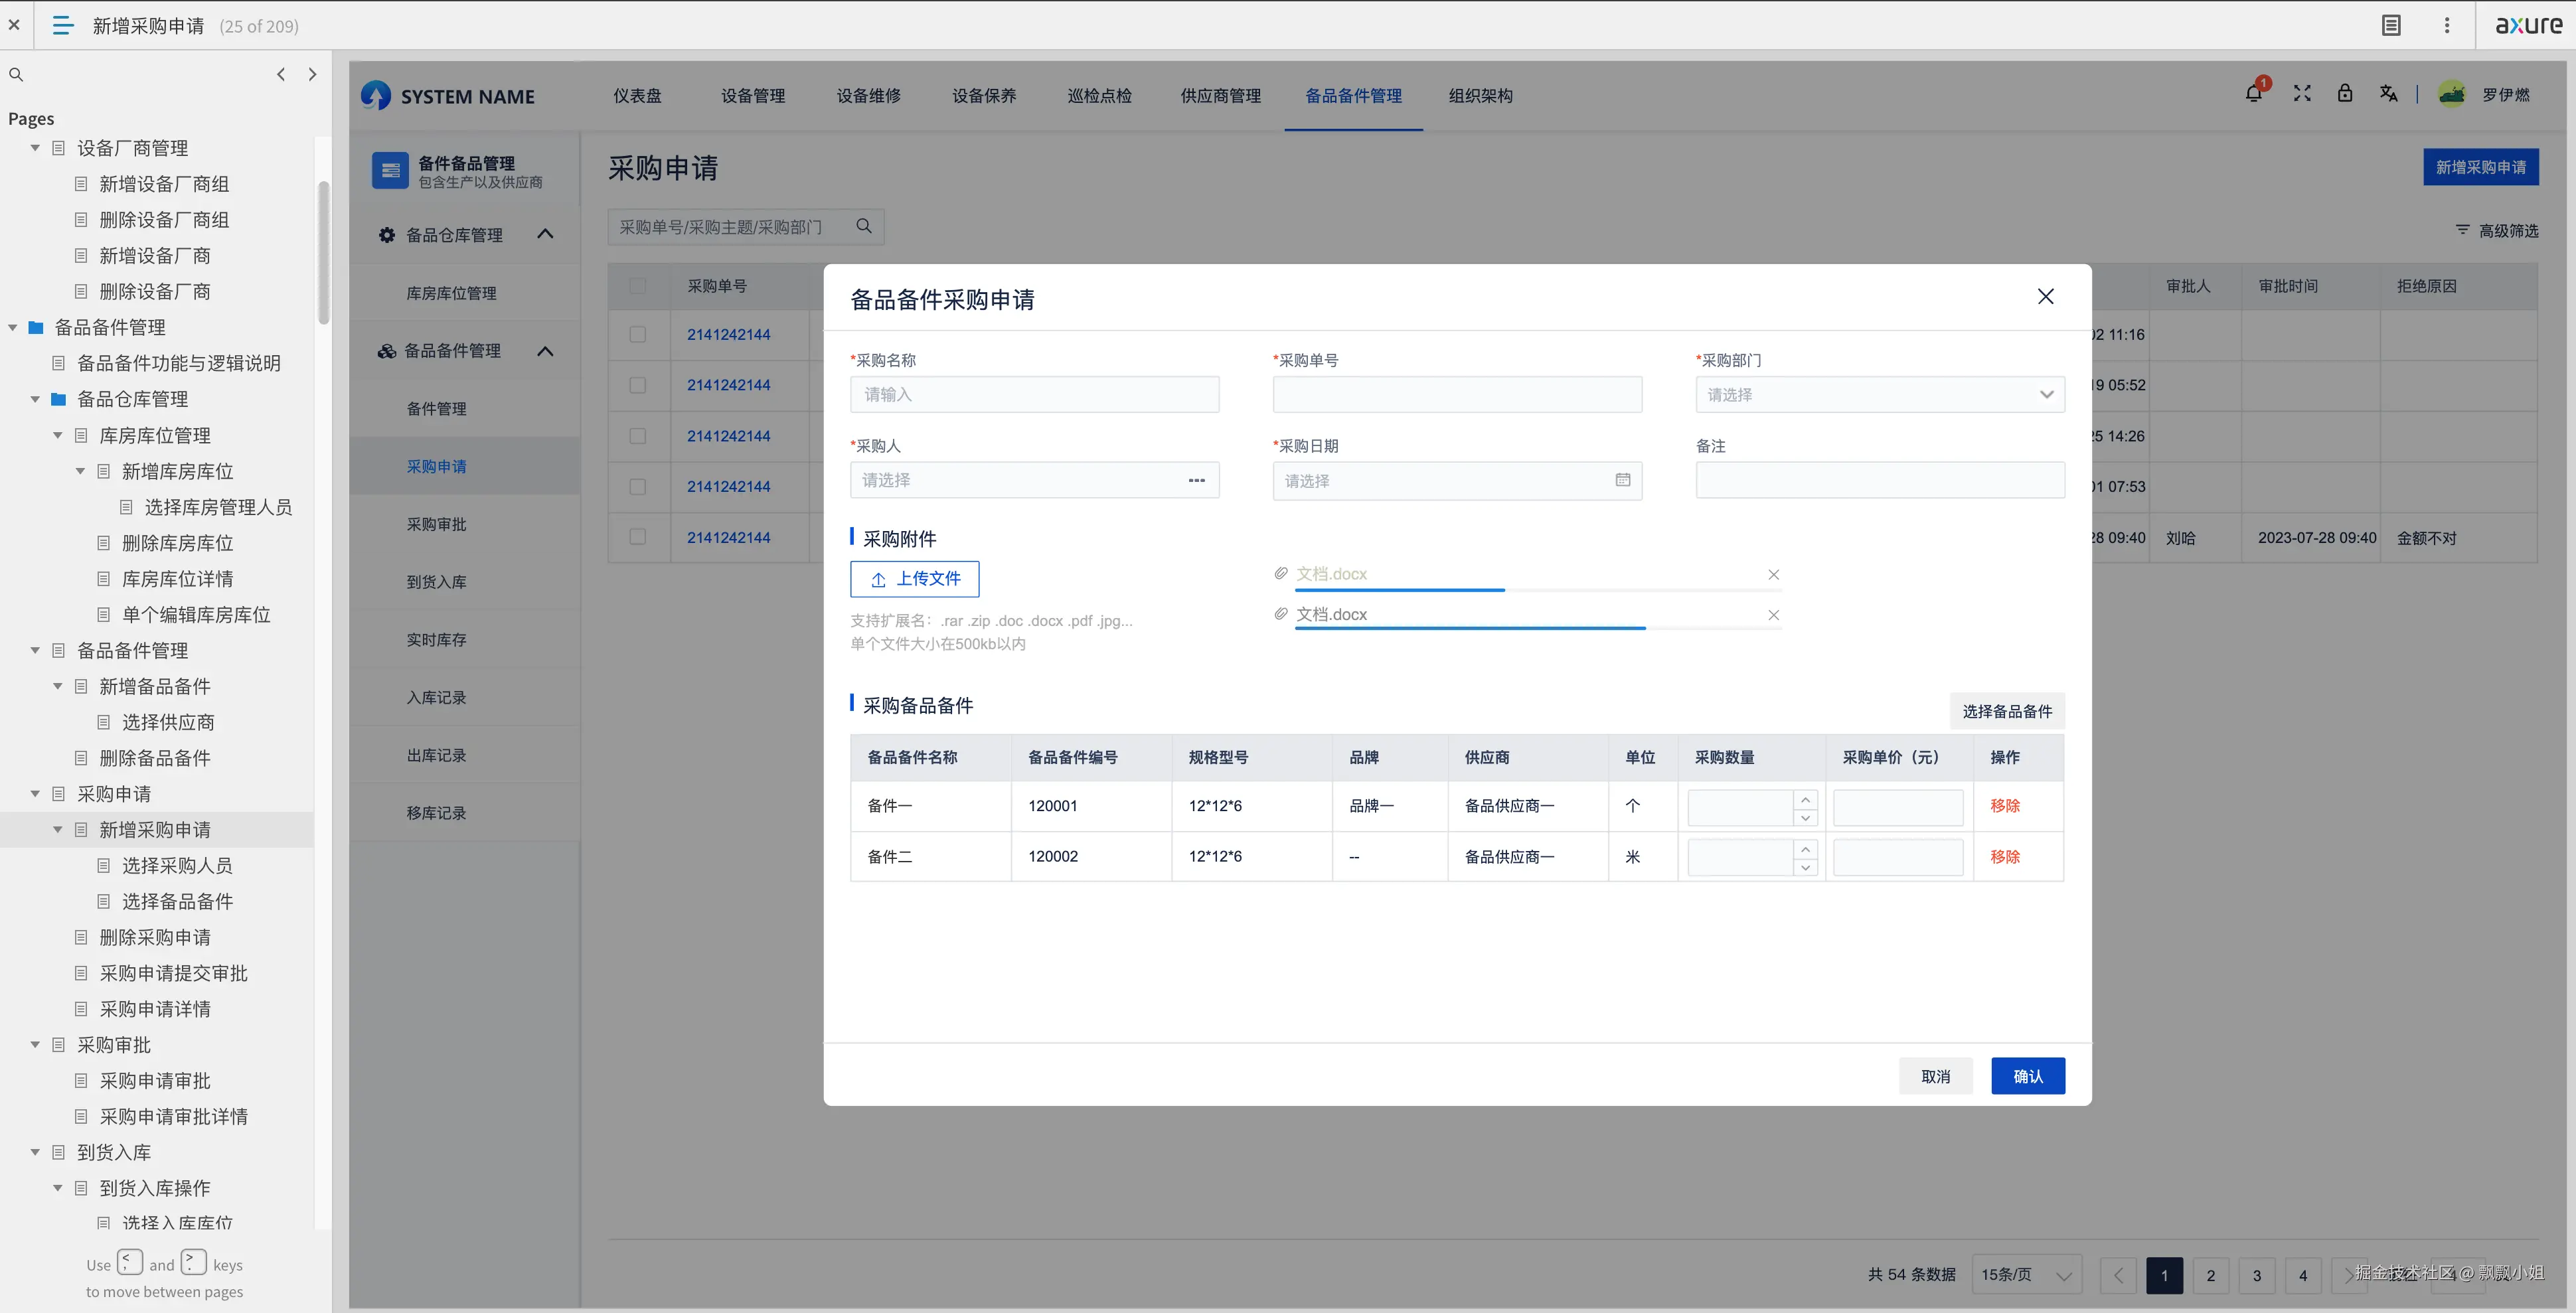The height and width of the screenshot is (1313, 2576).
Task: Open the 15条/页 page size dropdown
Action: pos(2025,1275)
